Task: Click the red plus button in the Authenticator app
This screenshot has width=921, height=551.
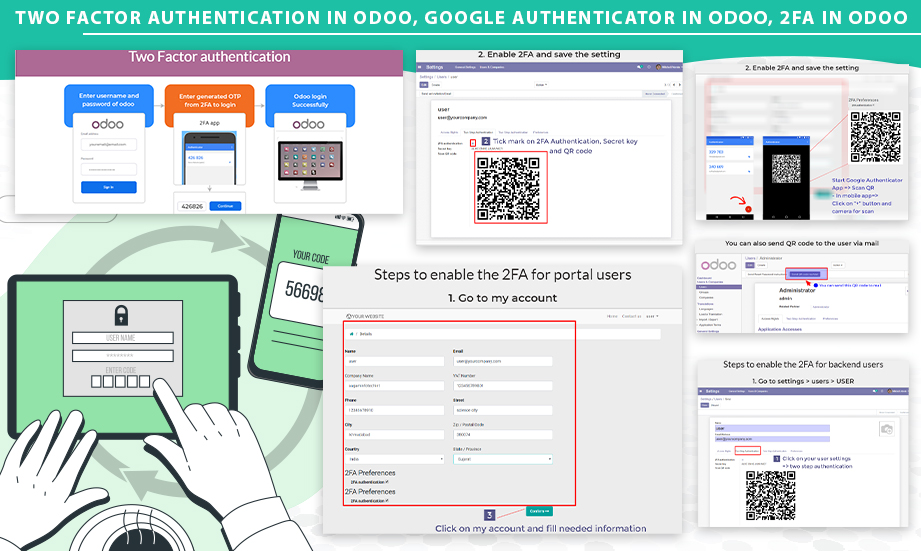Action: (748, 209)
